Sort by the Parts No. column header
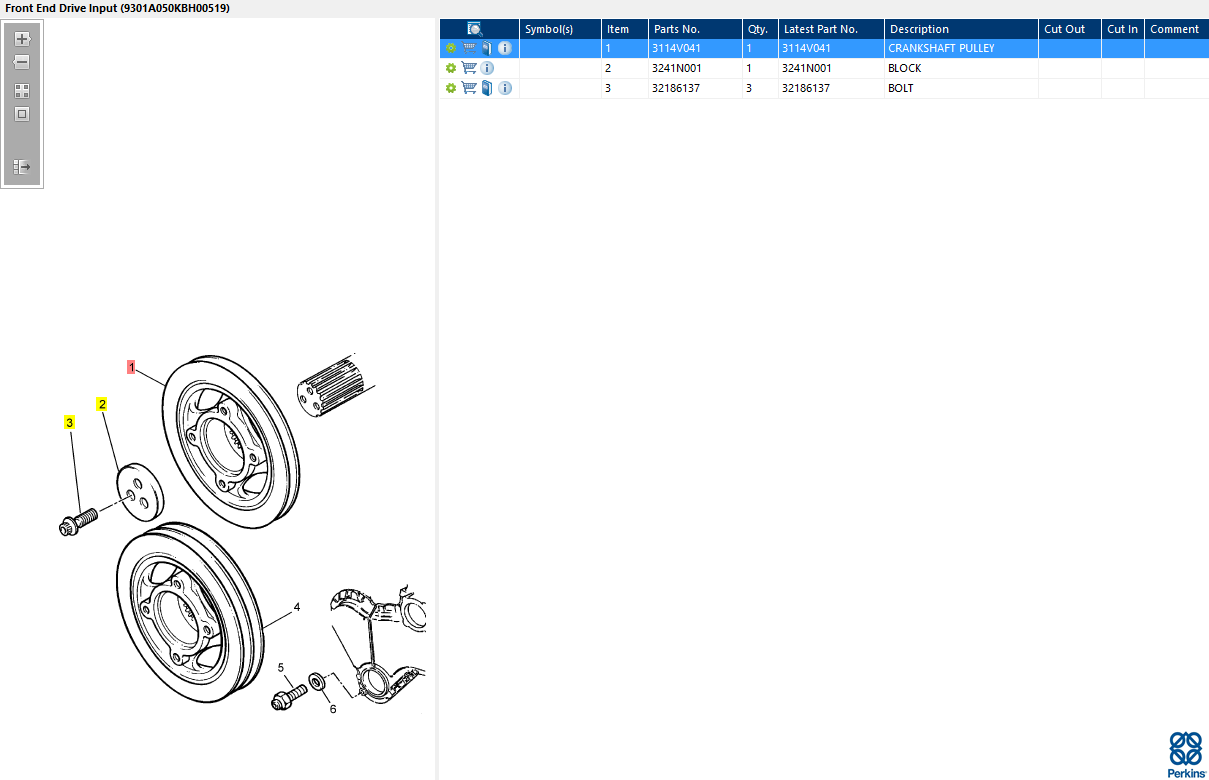The height and width of the screenshot is (780, 1209). pyautogui.click(x=695, y=29)
